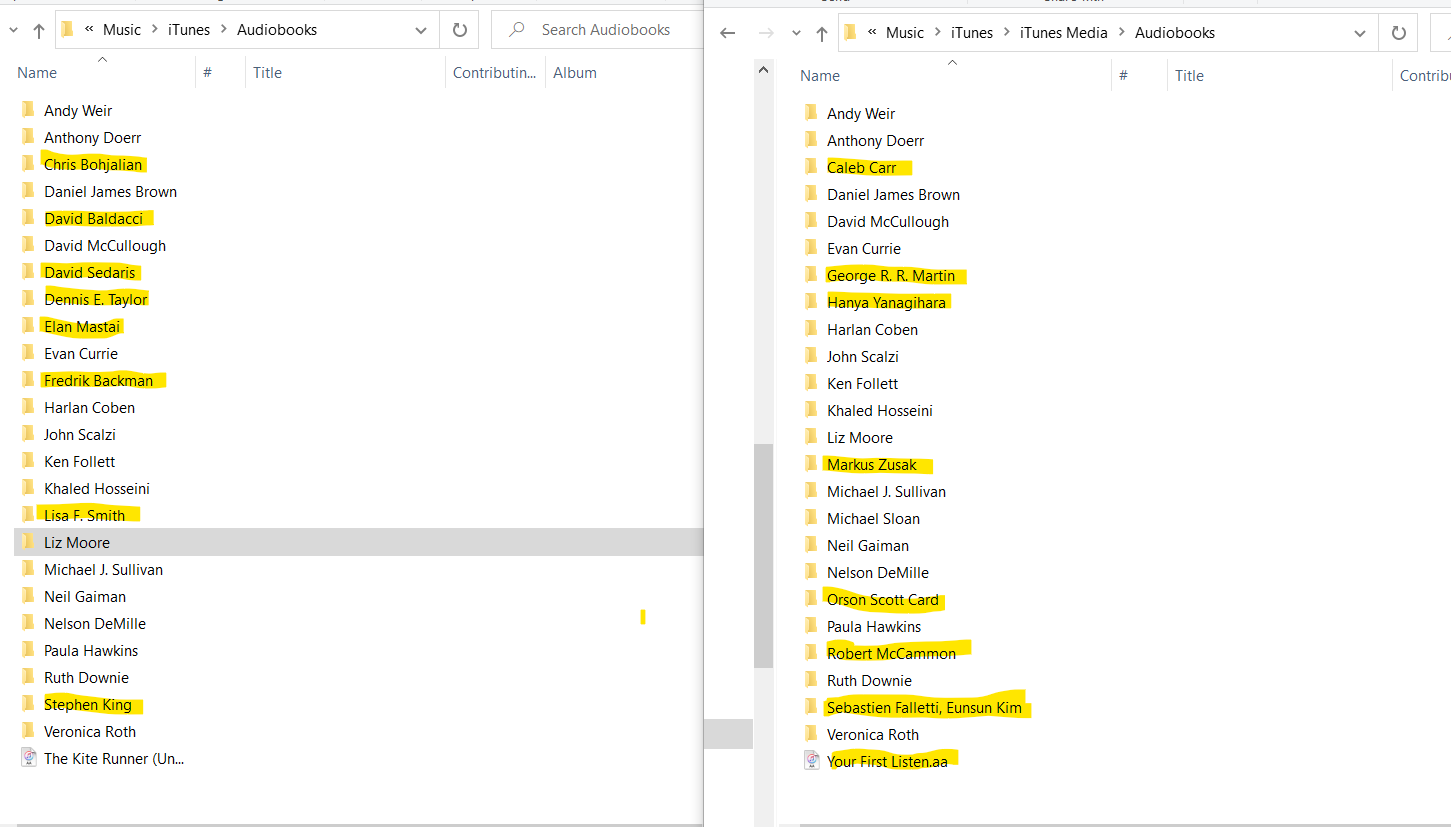Click the address bar folder icon in left window
The height and width of the screenshot is (827, 1451).
pos(67,30)
